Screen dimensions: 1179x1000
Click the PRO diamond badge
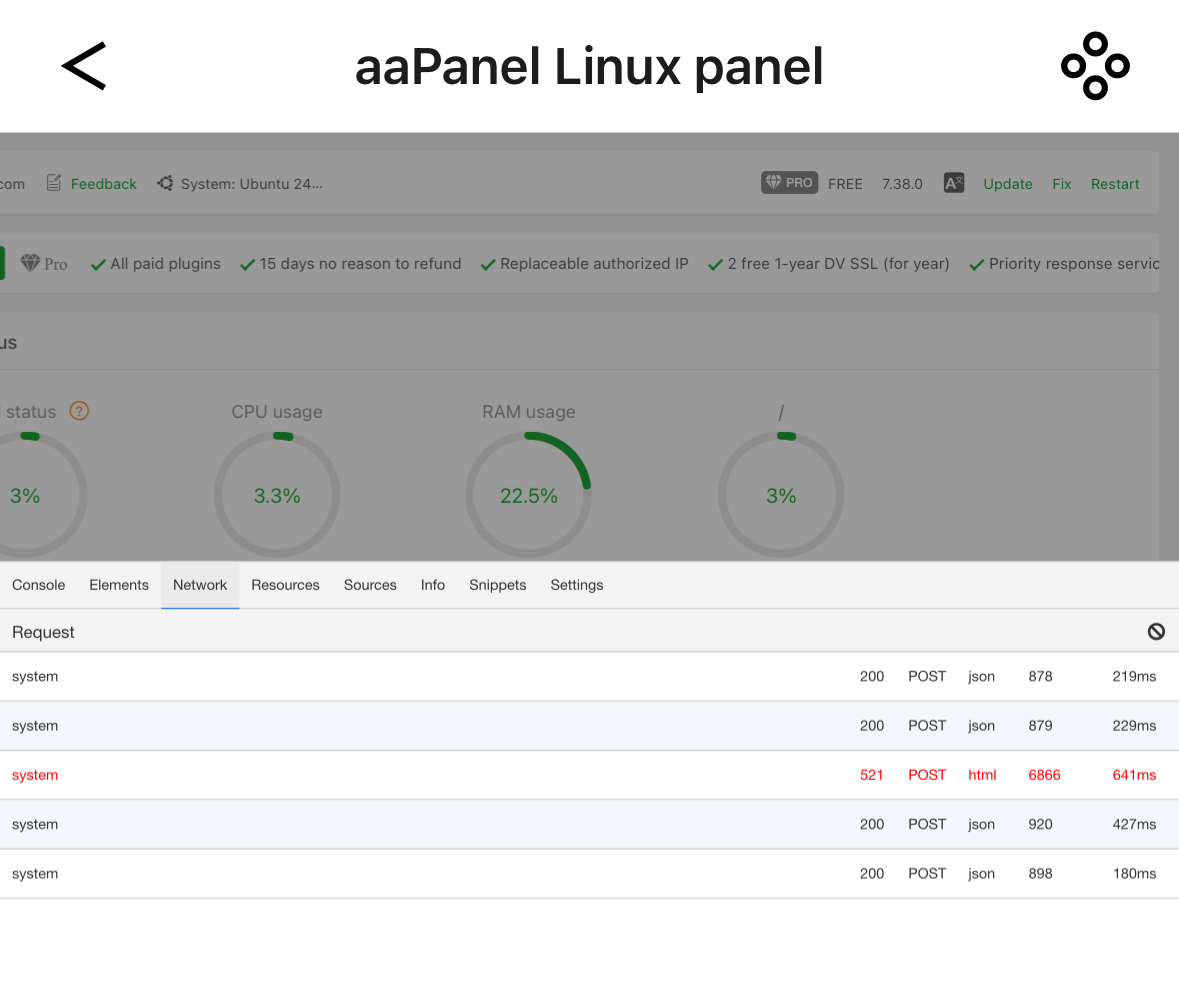tap(789, 183)
